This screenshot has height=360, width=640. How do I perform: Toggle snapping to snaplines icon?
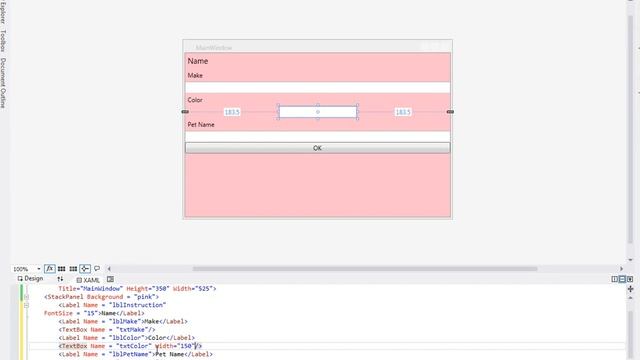coord(85,269)
